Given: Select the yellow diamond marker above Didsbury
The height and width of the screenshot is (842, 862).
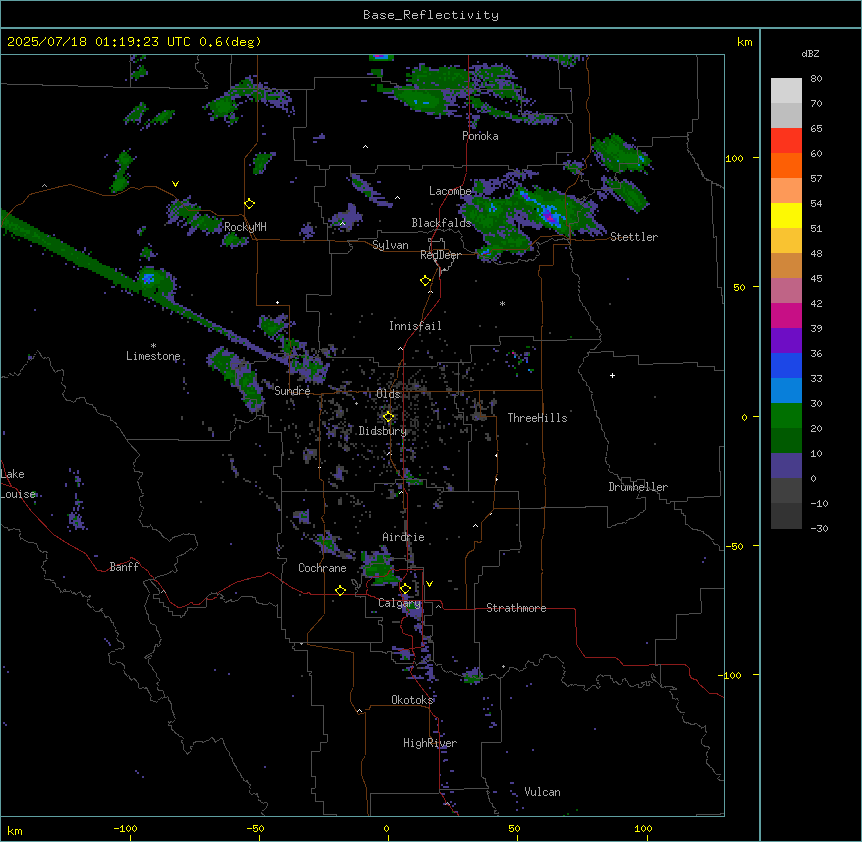Looking at the screenshot, I should coord(388,417).
